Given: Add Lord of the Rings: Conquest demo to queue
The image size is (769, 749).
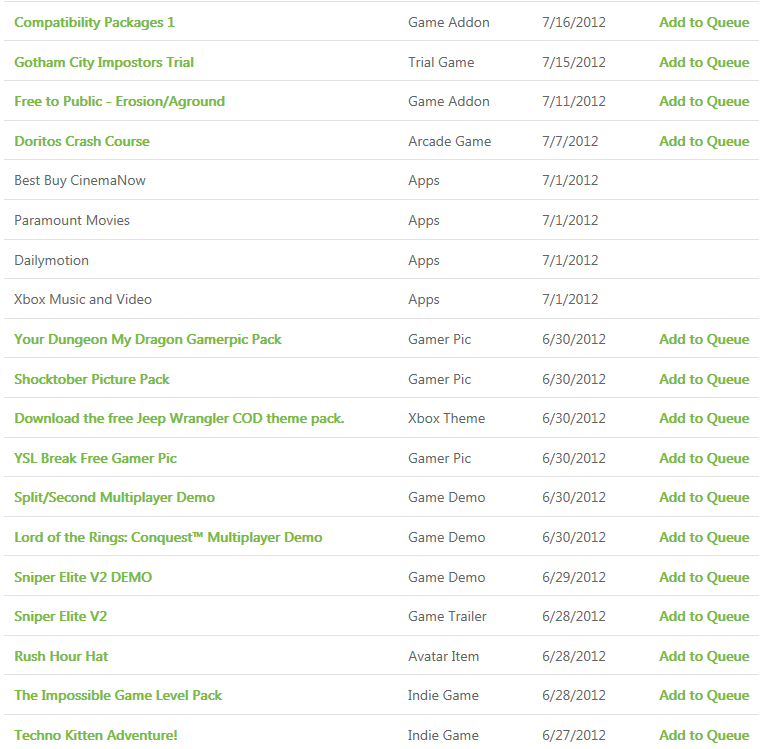Looking at the screenshot, I should click(x=704, y=538).
